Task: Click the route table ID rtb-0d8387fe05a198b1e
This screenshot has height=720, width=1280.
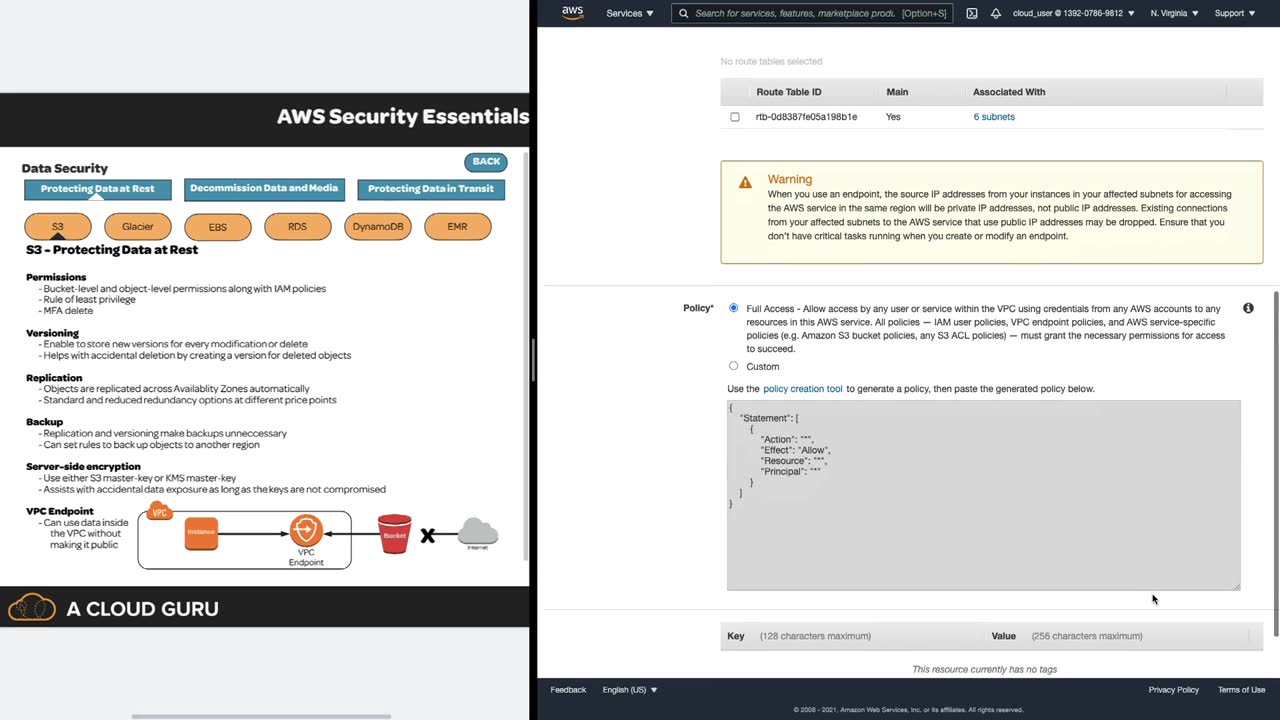Action: [x=806, y=117]
